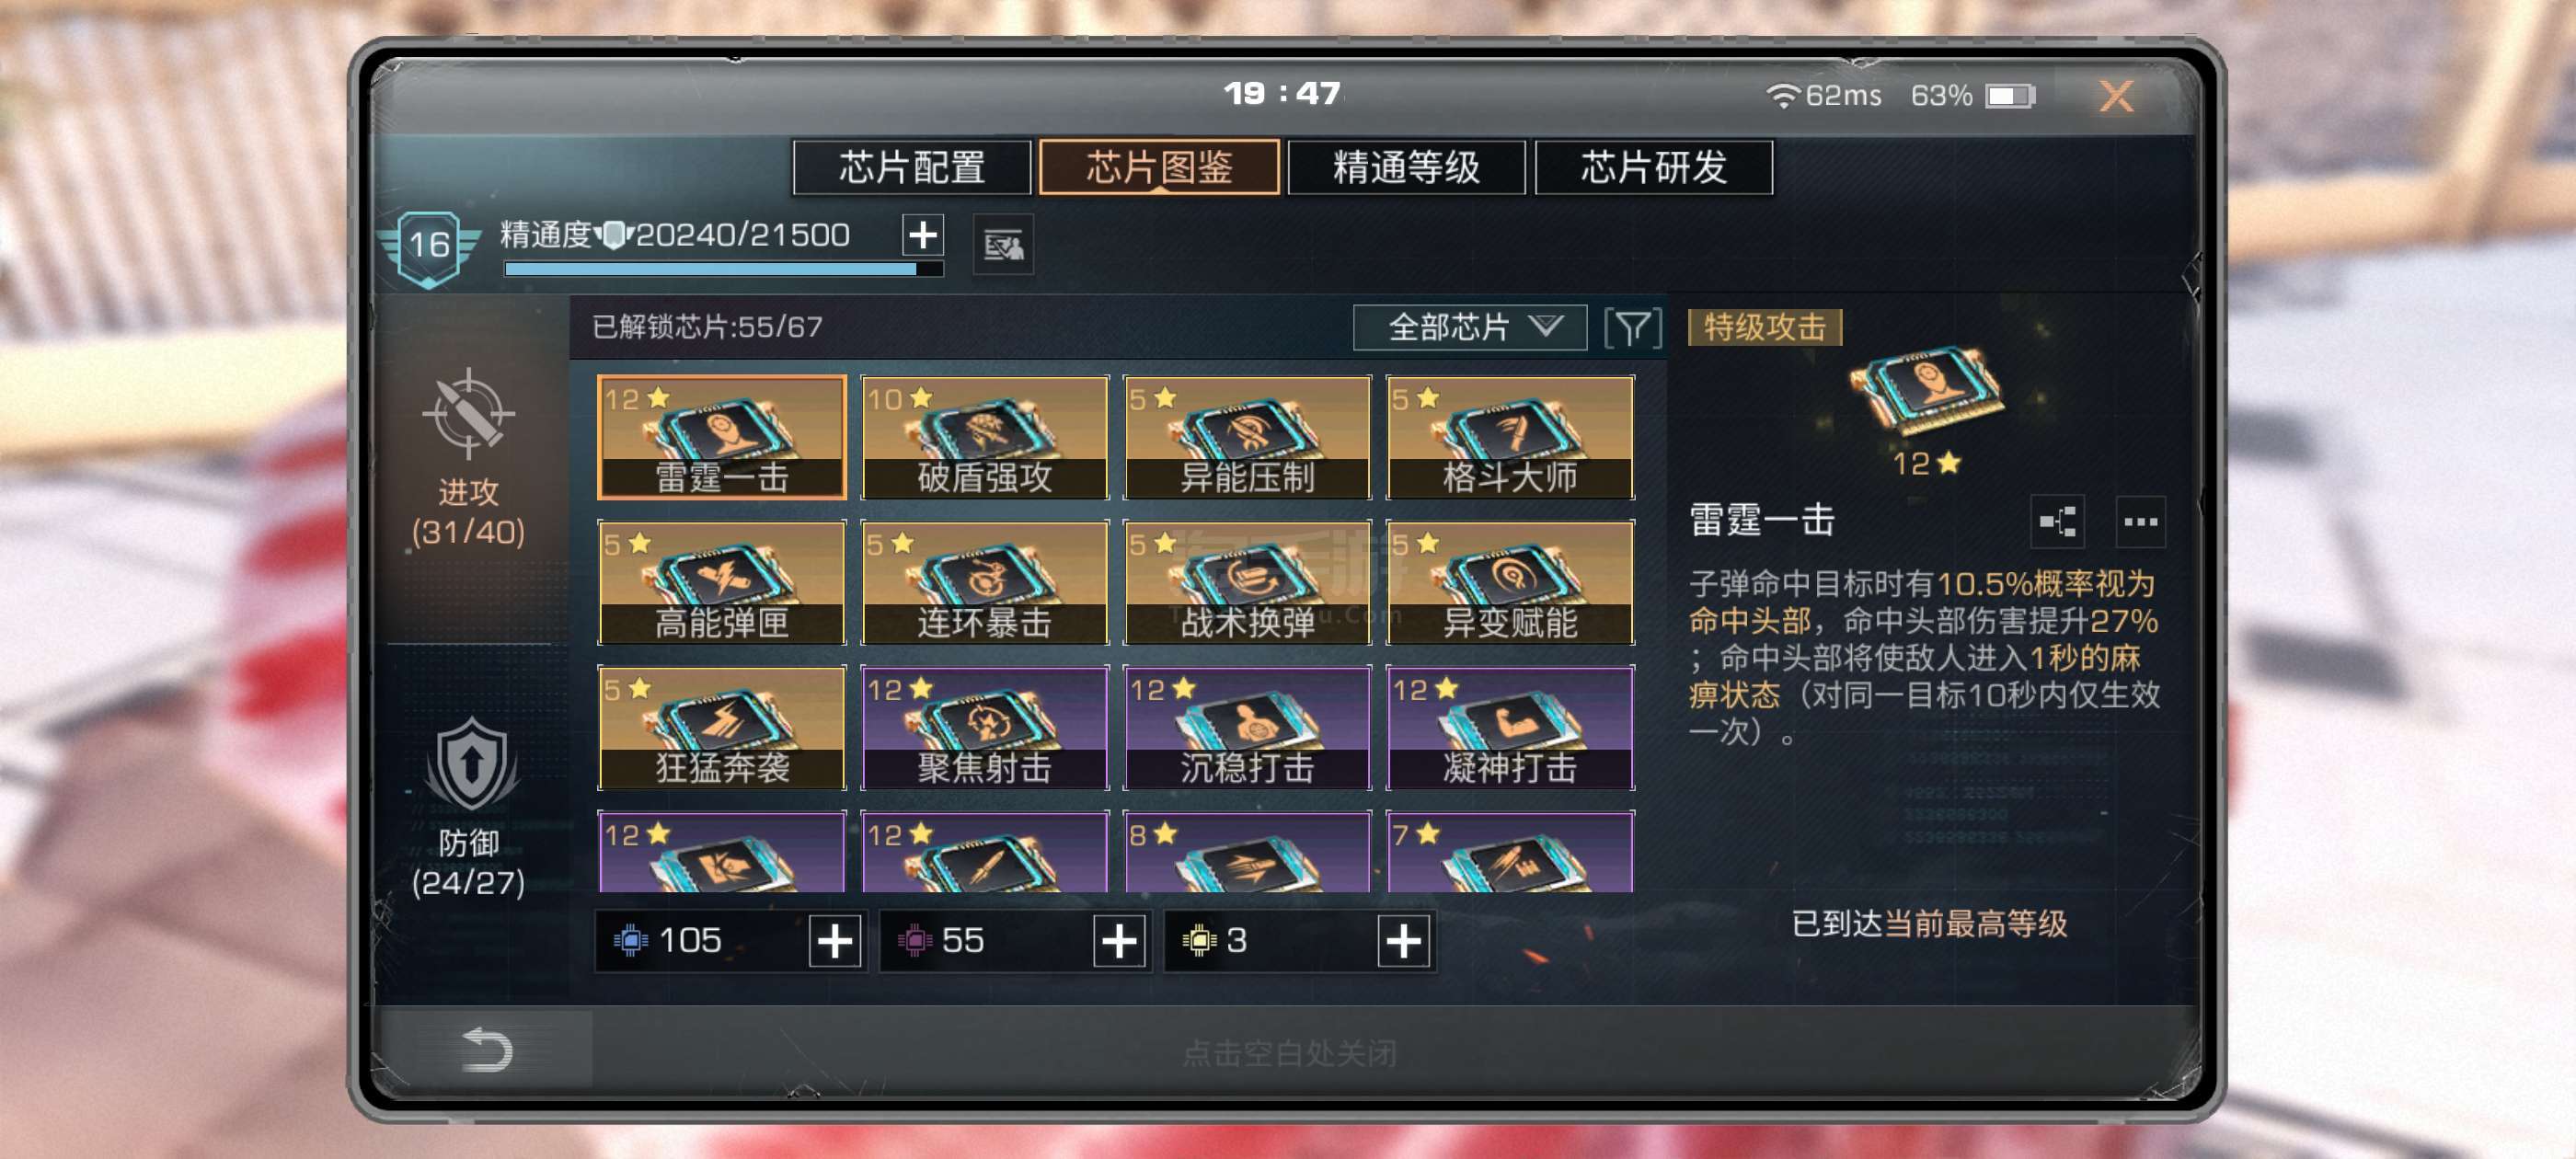Screen dimensions: 2576x1159
Task: Add purple chip currency with plus
Action: coord(1119,940)
